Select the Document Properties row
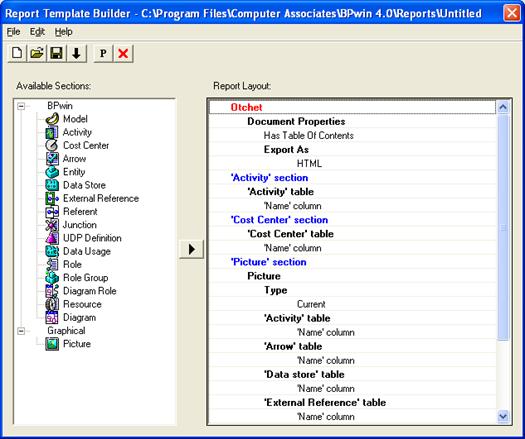Viewport: 525px width, 439px height. coord(352,122)
